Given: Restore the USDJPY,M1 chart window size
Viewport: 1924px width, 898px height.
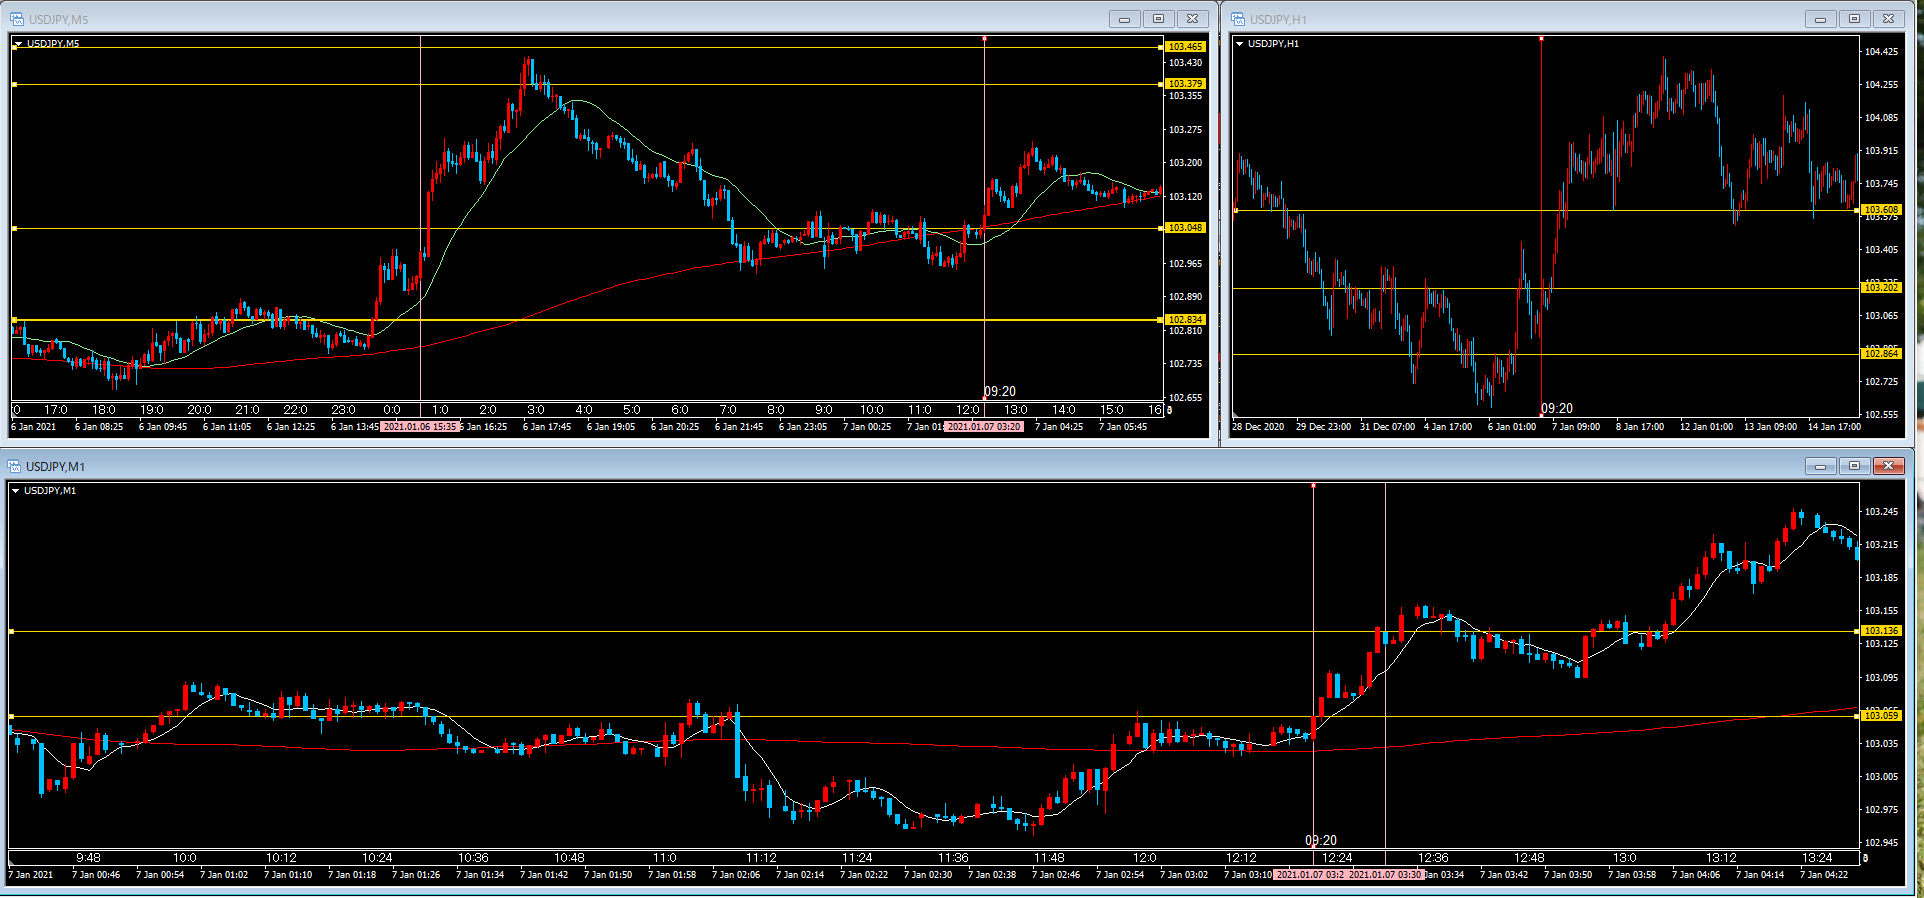Looking at the screenshot, I should click(1854, 466).
